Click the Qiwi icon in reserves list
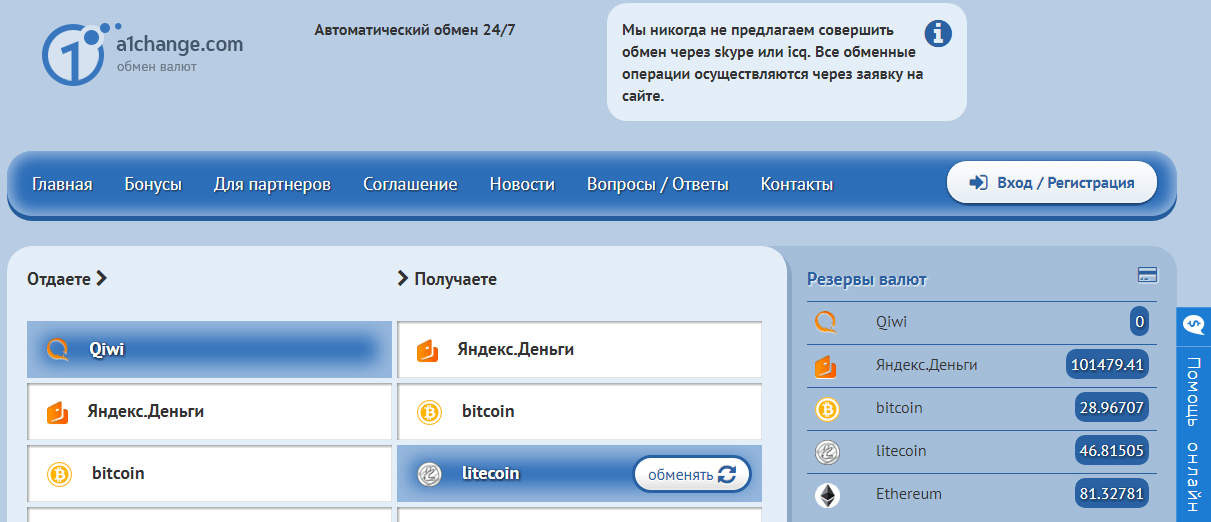Screen dimensions: 1211x522 (826, 322)
